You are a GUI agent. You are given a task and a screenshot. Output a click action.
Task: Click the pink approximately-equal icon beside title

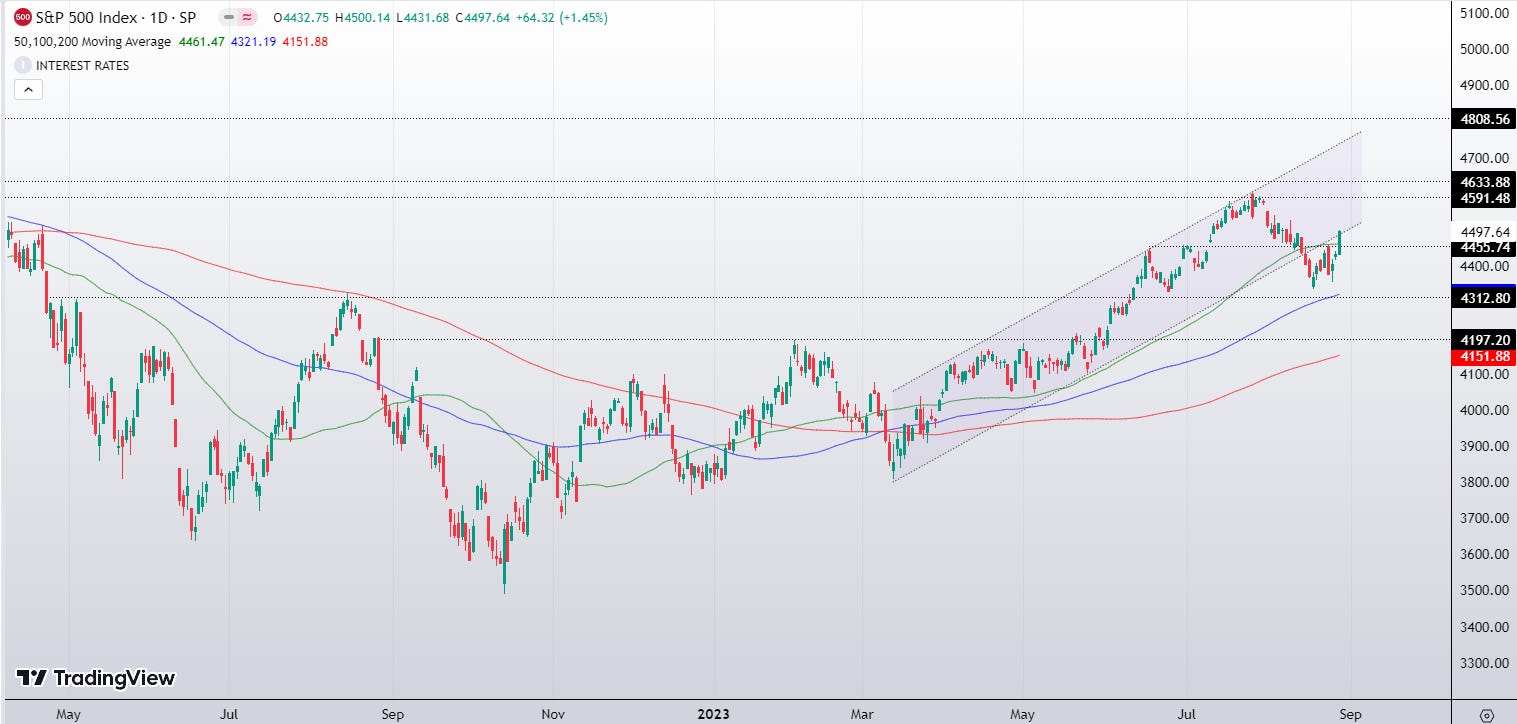tap(247, 17)
